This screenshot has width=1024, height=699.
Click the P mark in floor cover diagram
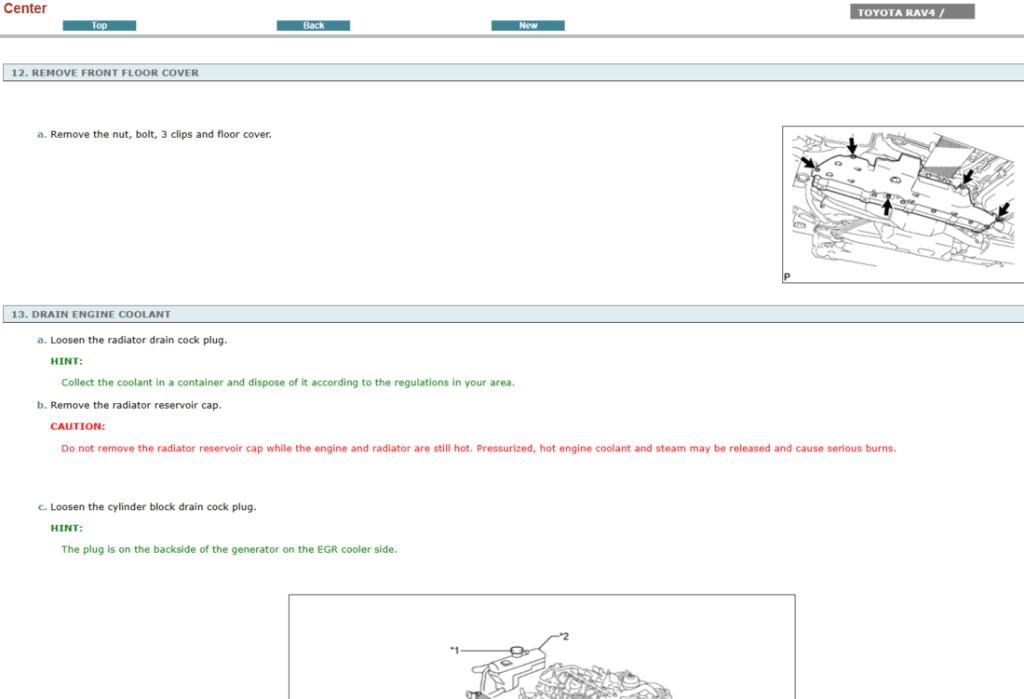click(x=787, y=276)
